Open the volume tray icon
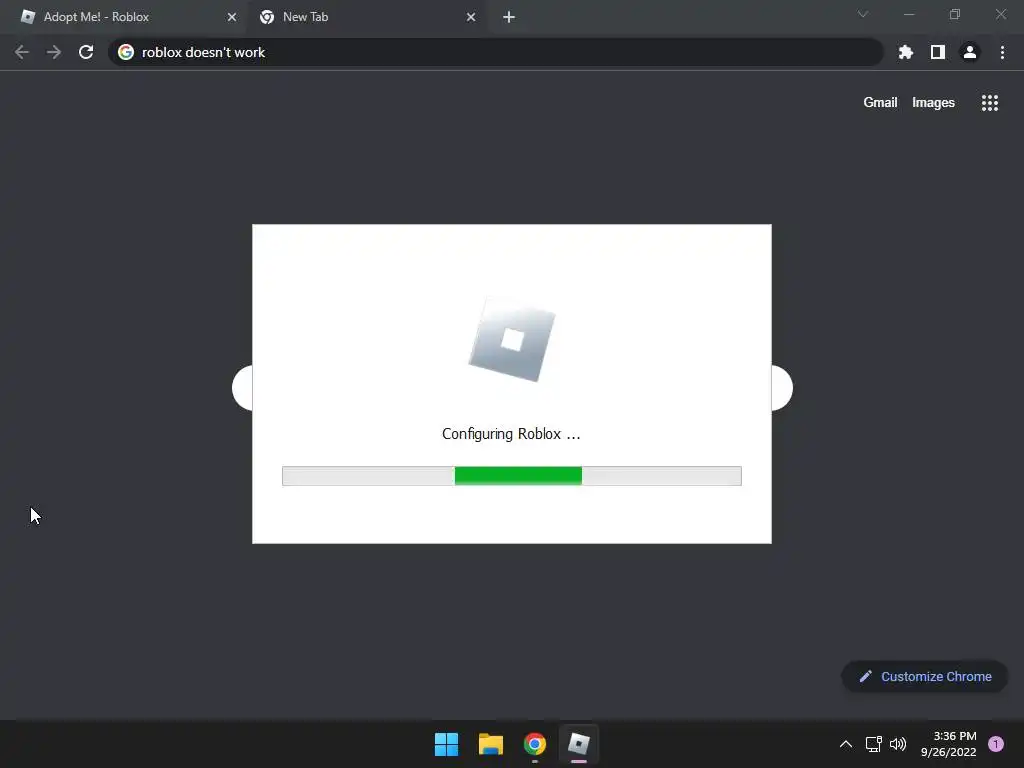This screenshot has height=768, width=1024. (x=898, y=744)
